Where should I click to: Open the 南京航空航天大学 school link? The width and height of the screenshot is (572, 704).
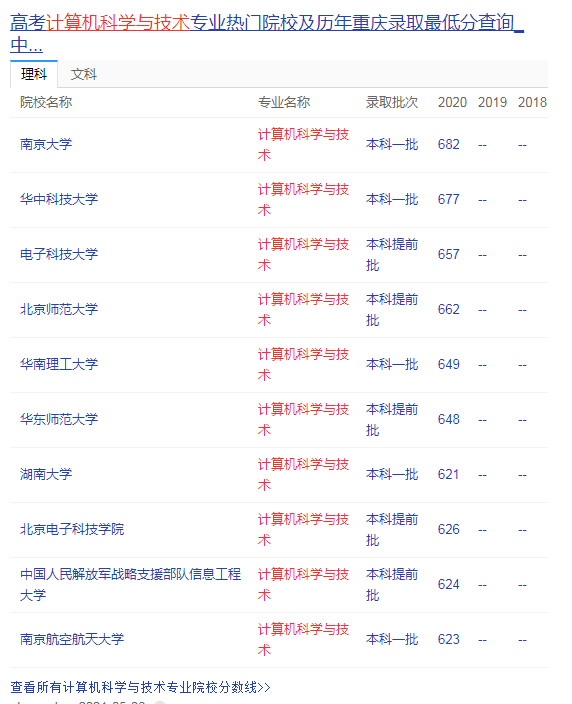point(72,639)
